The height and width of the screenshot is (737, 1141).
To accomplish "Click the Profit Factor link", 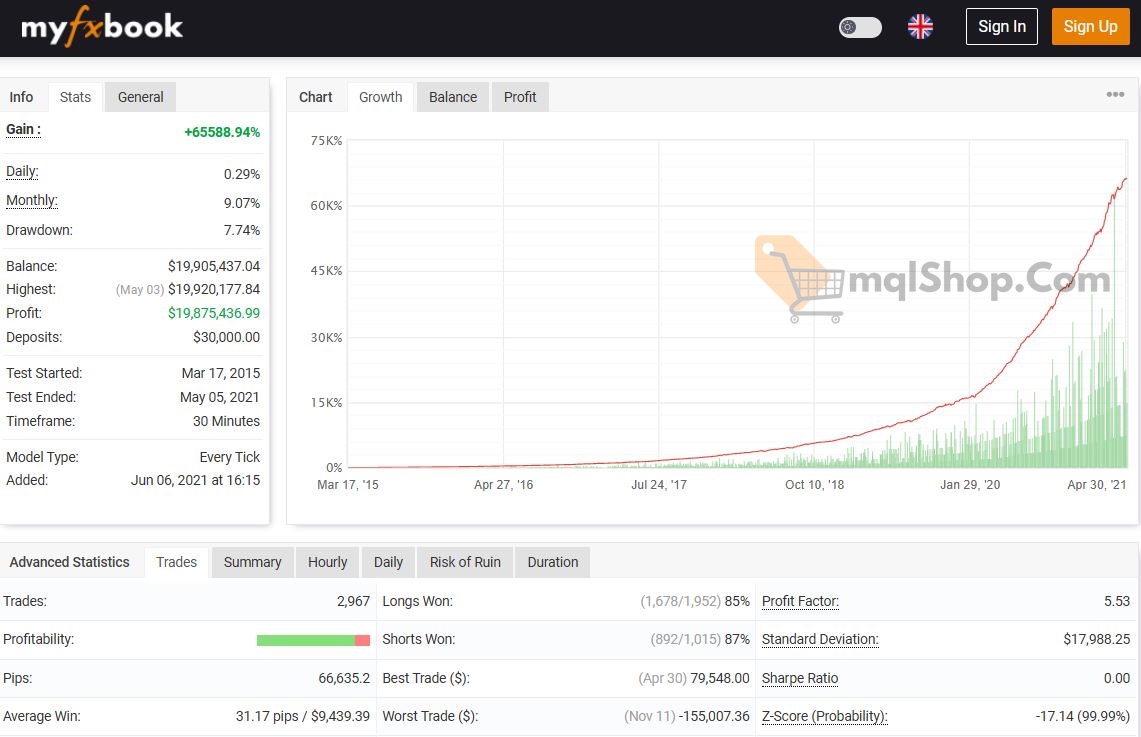I will 800,601.
